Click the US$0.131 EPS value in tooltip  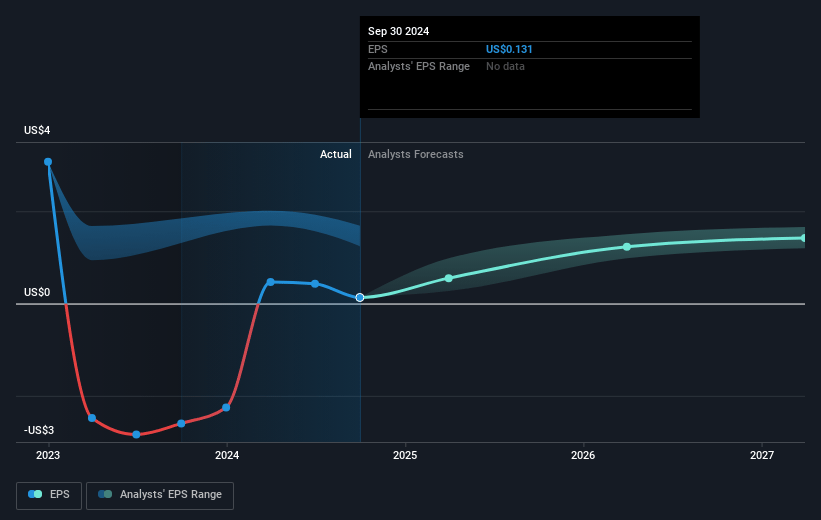click(509, 49)
